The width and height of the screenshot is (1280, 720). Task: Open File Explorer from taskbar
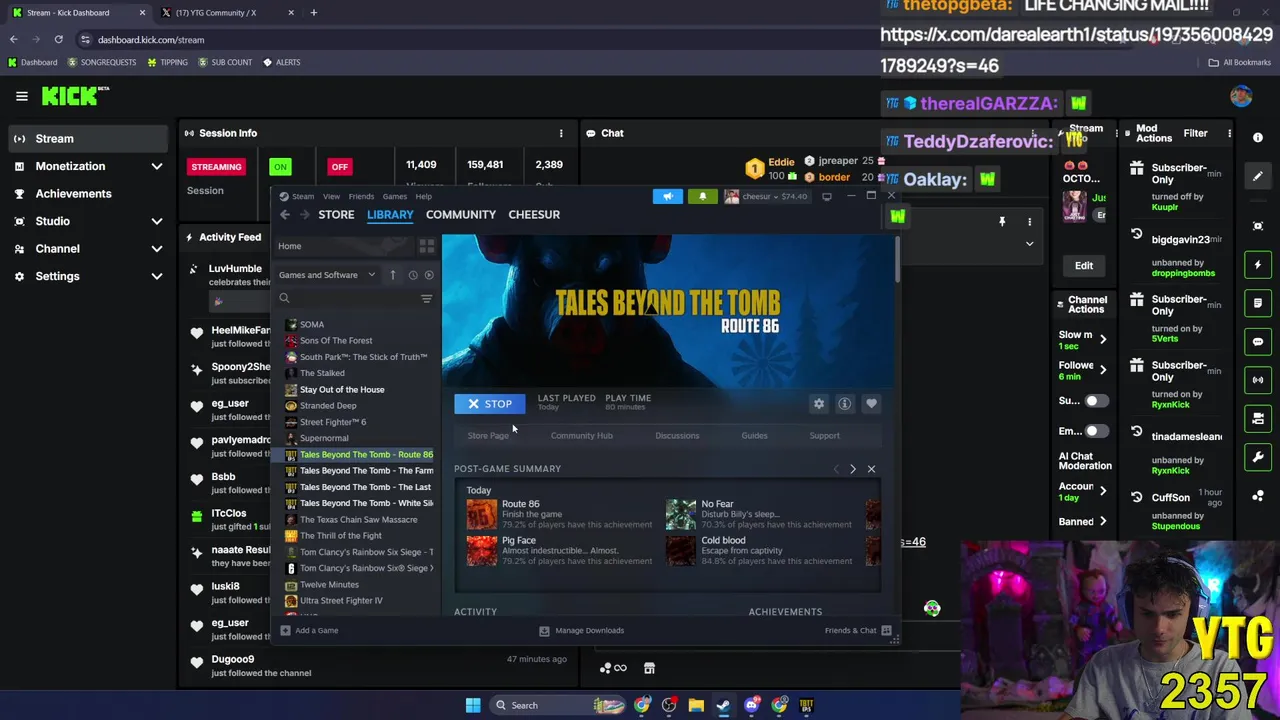[696, 705]
